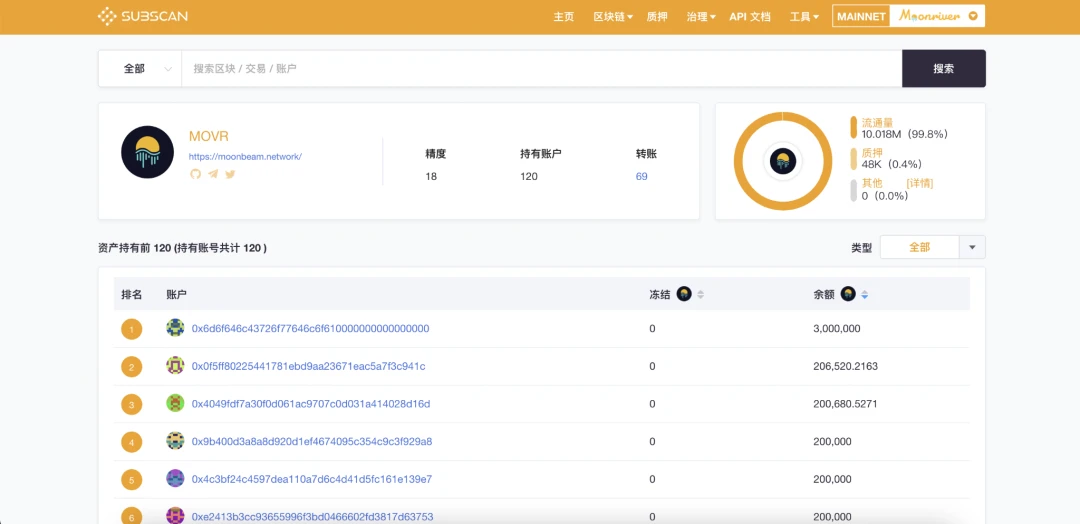Click the Subscan logo in header
Image resolution: width=1080 pixels, height=524 pixels.
pyautogui.click(x=142, y=16)
